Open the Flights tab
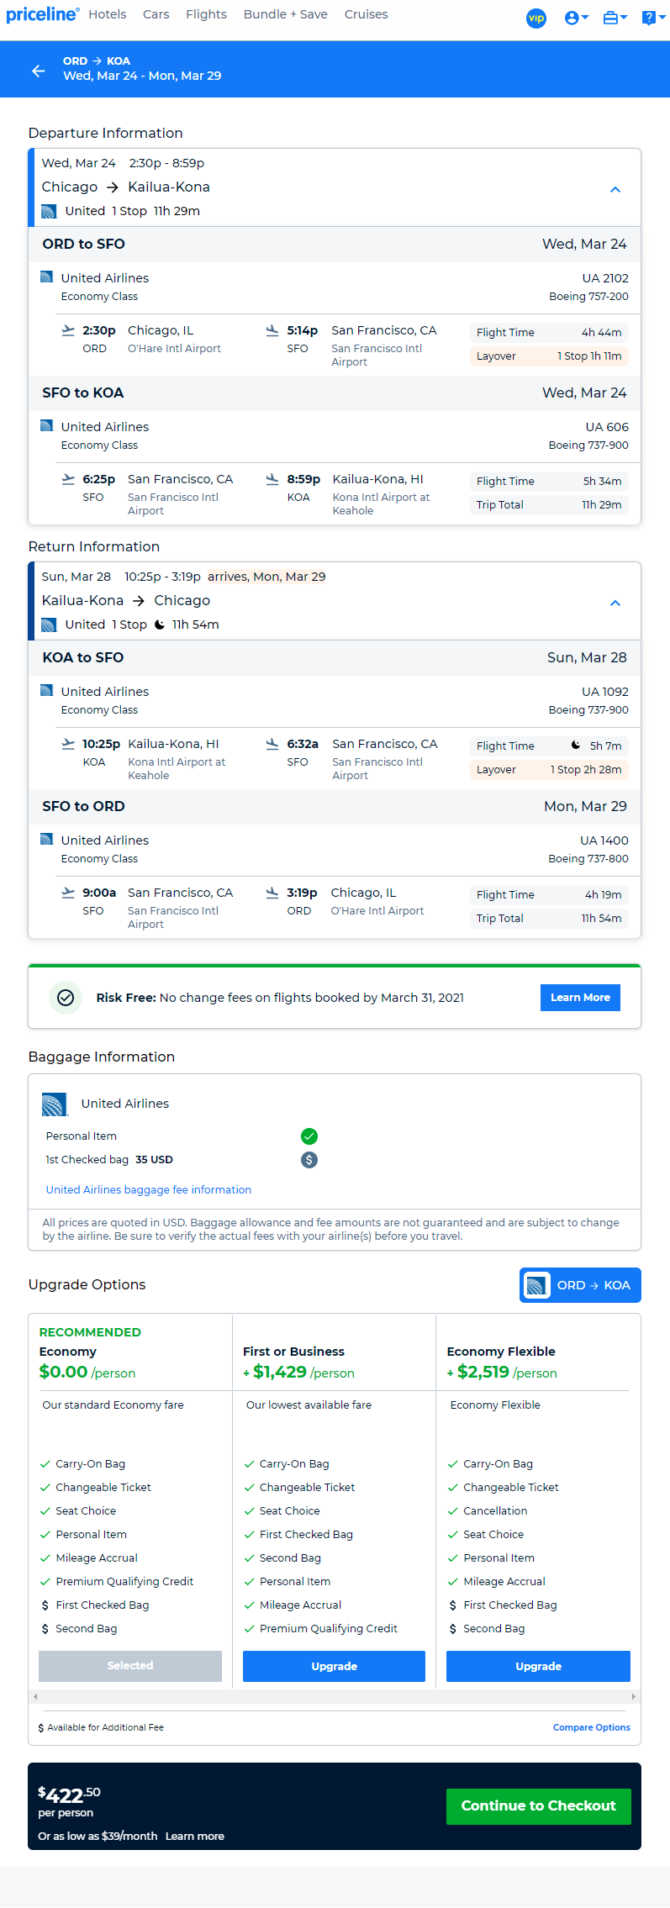The height and width of the screenshot is (1908, 670). [206, 15]
